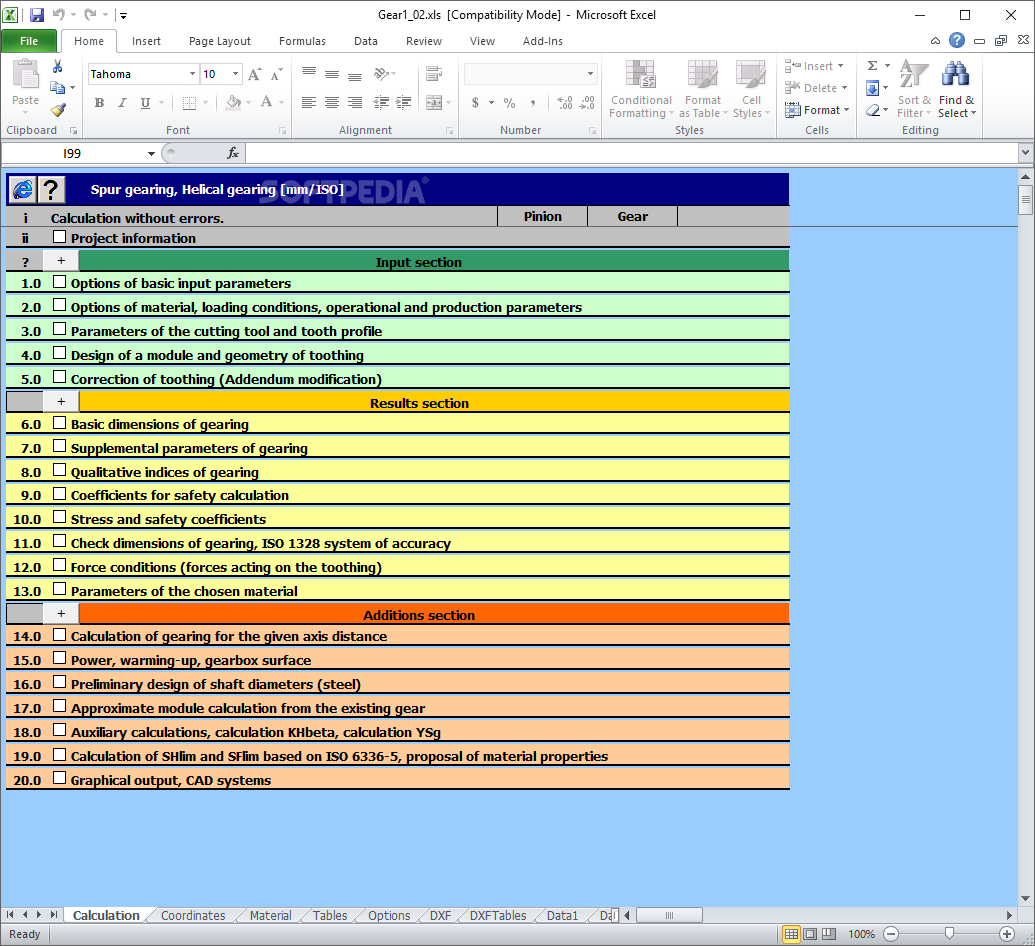Check Graphical output, CAD systems checkbox
The height and width of the screenshot is (946, 1035).
(x=59, y=778)
